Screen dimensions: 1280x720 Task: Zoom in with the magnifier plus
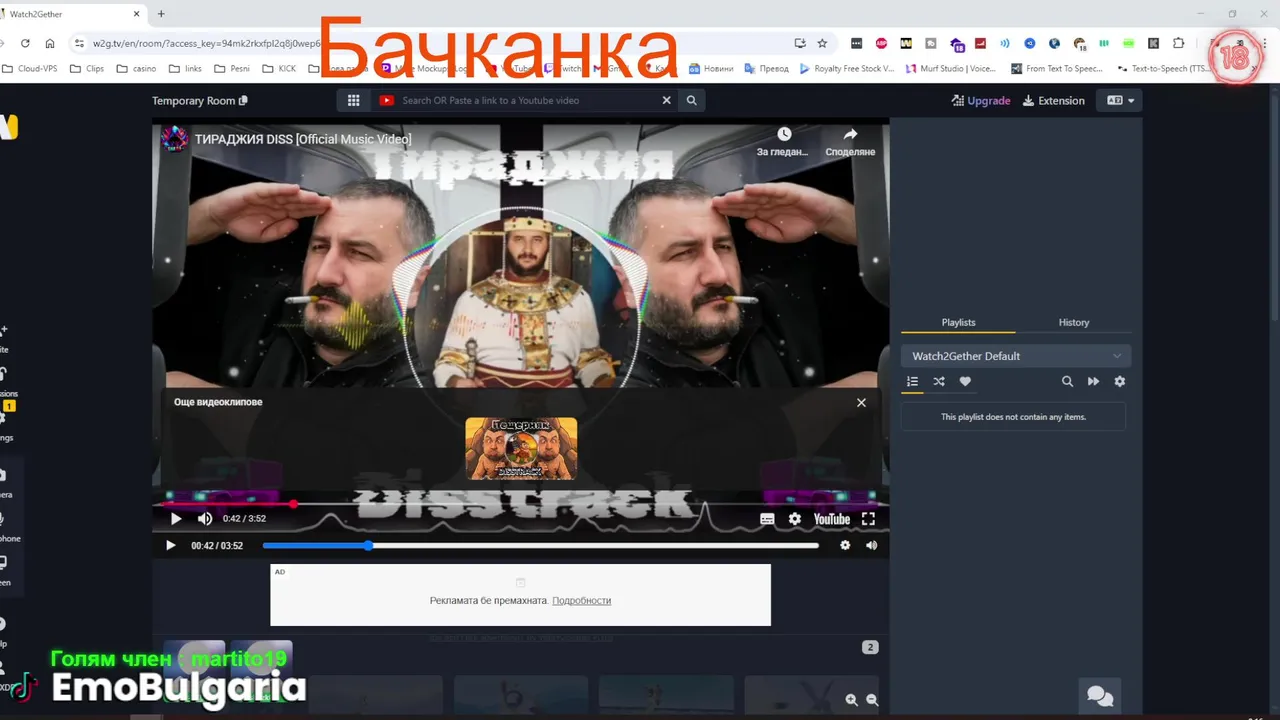click(x=851, y=701)
